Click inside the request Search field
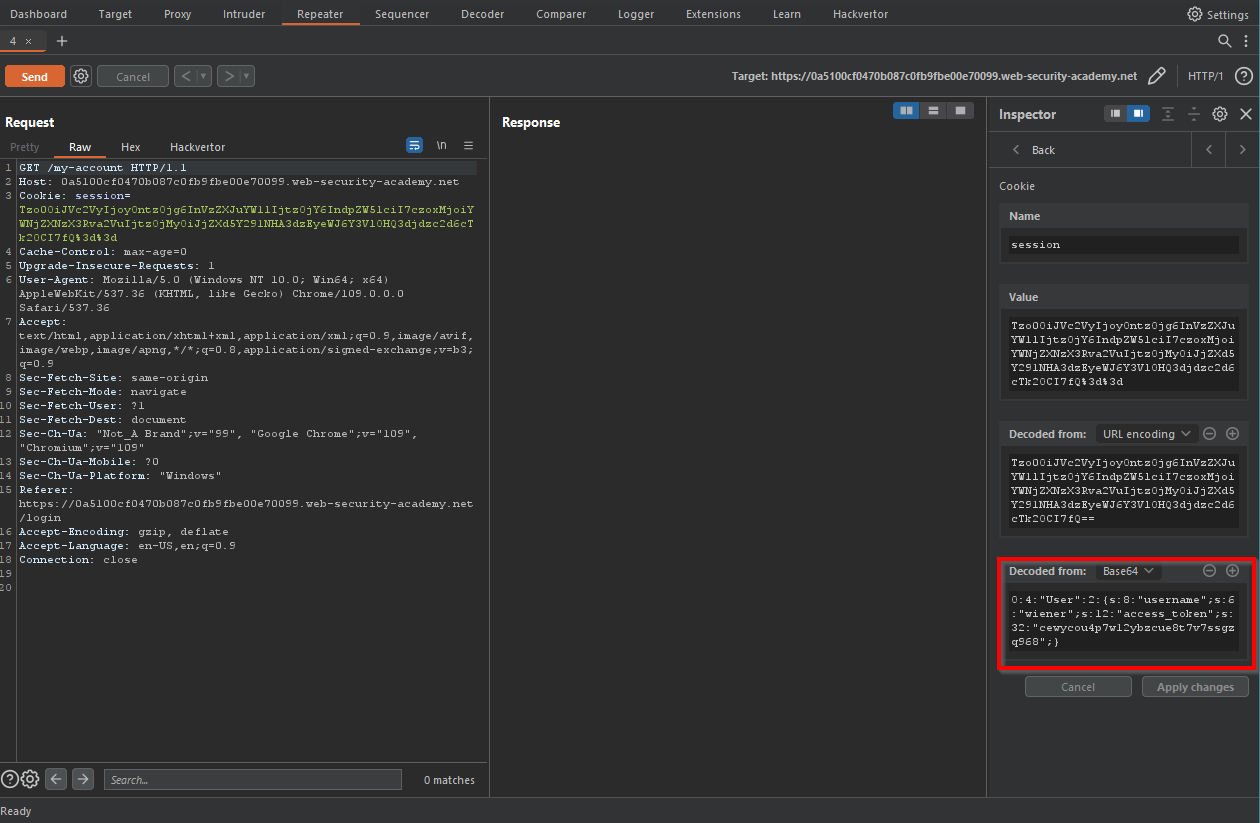This screenshot has width=1260, height=823. [252, 780]
